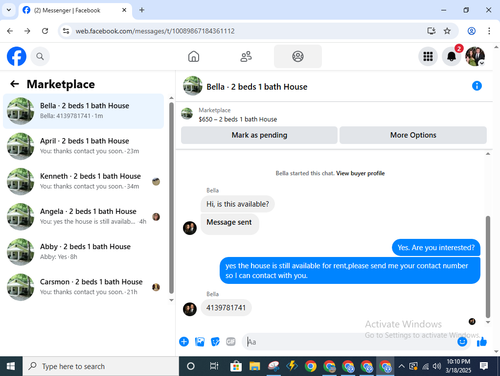Install app icon in address bar
The height and width of the screenshot is (376, 500).
click(x=431, y=31)
